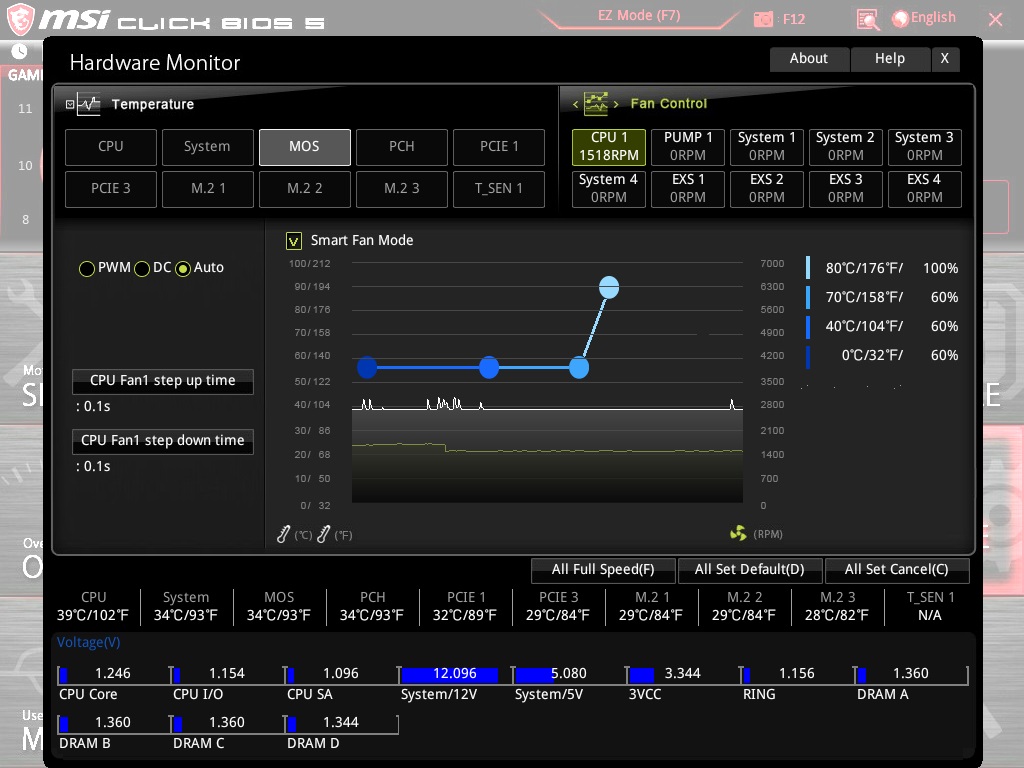The width and height of the screenshot is (1024, 768).
Task: Toggle the Smart Fan Mode checkbox
Action: 294,241
